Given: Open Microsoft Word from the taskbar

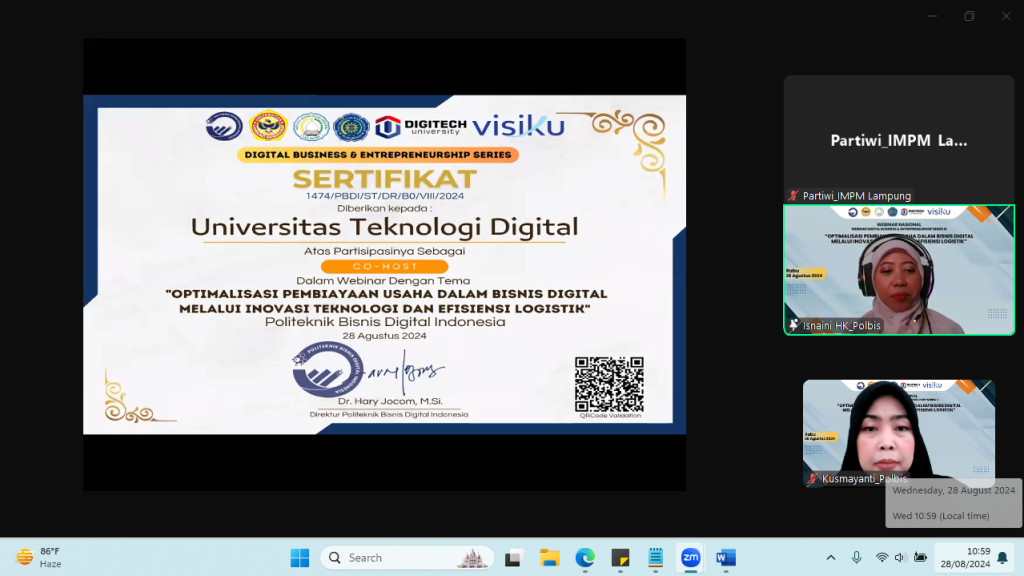Looking at the screenshot, I should click(x=726, y=557).
